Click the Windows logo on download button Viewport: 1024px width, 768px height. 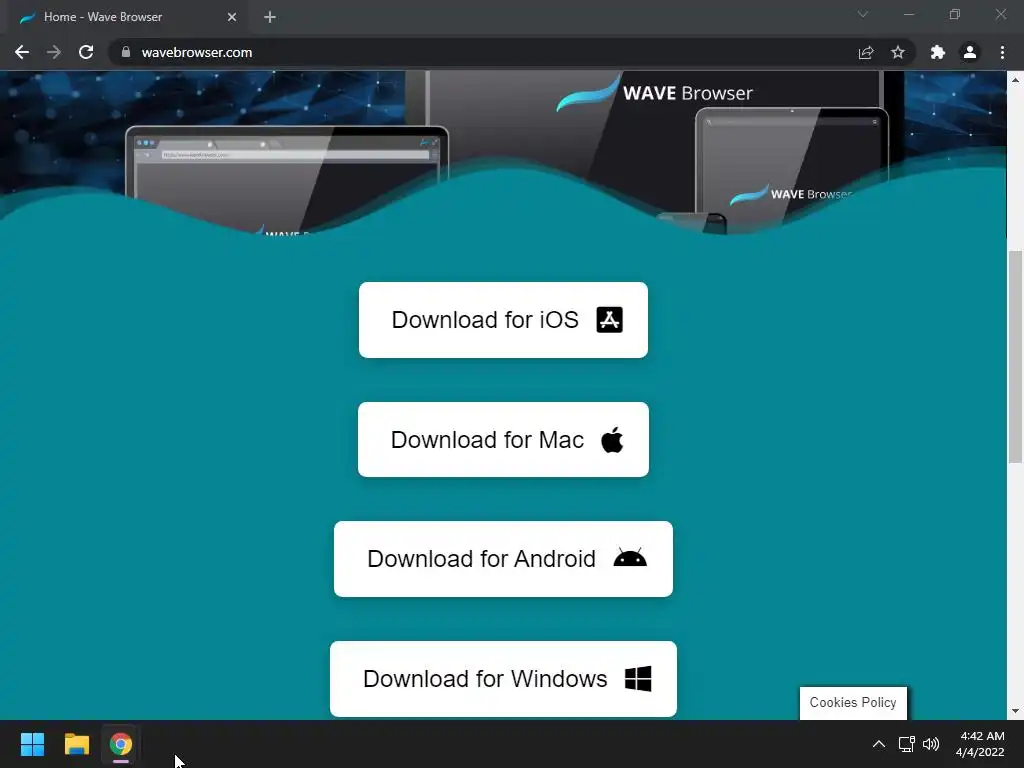[637, 679]
